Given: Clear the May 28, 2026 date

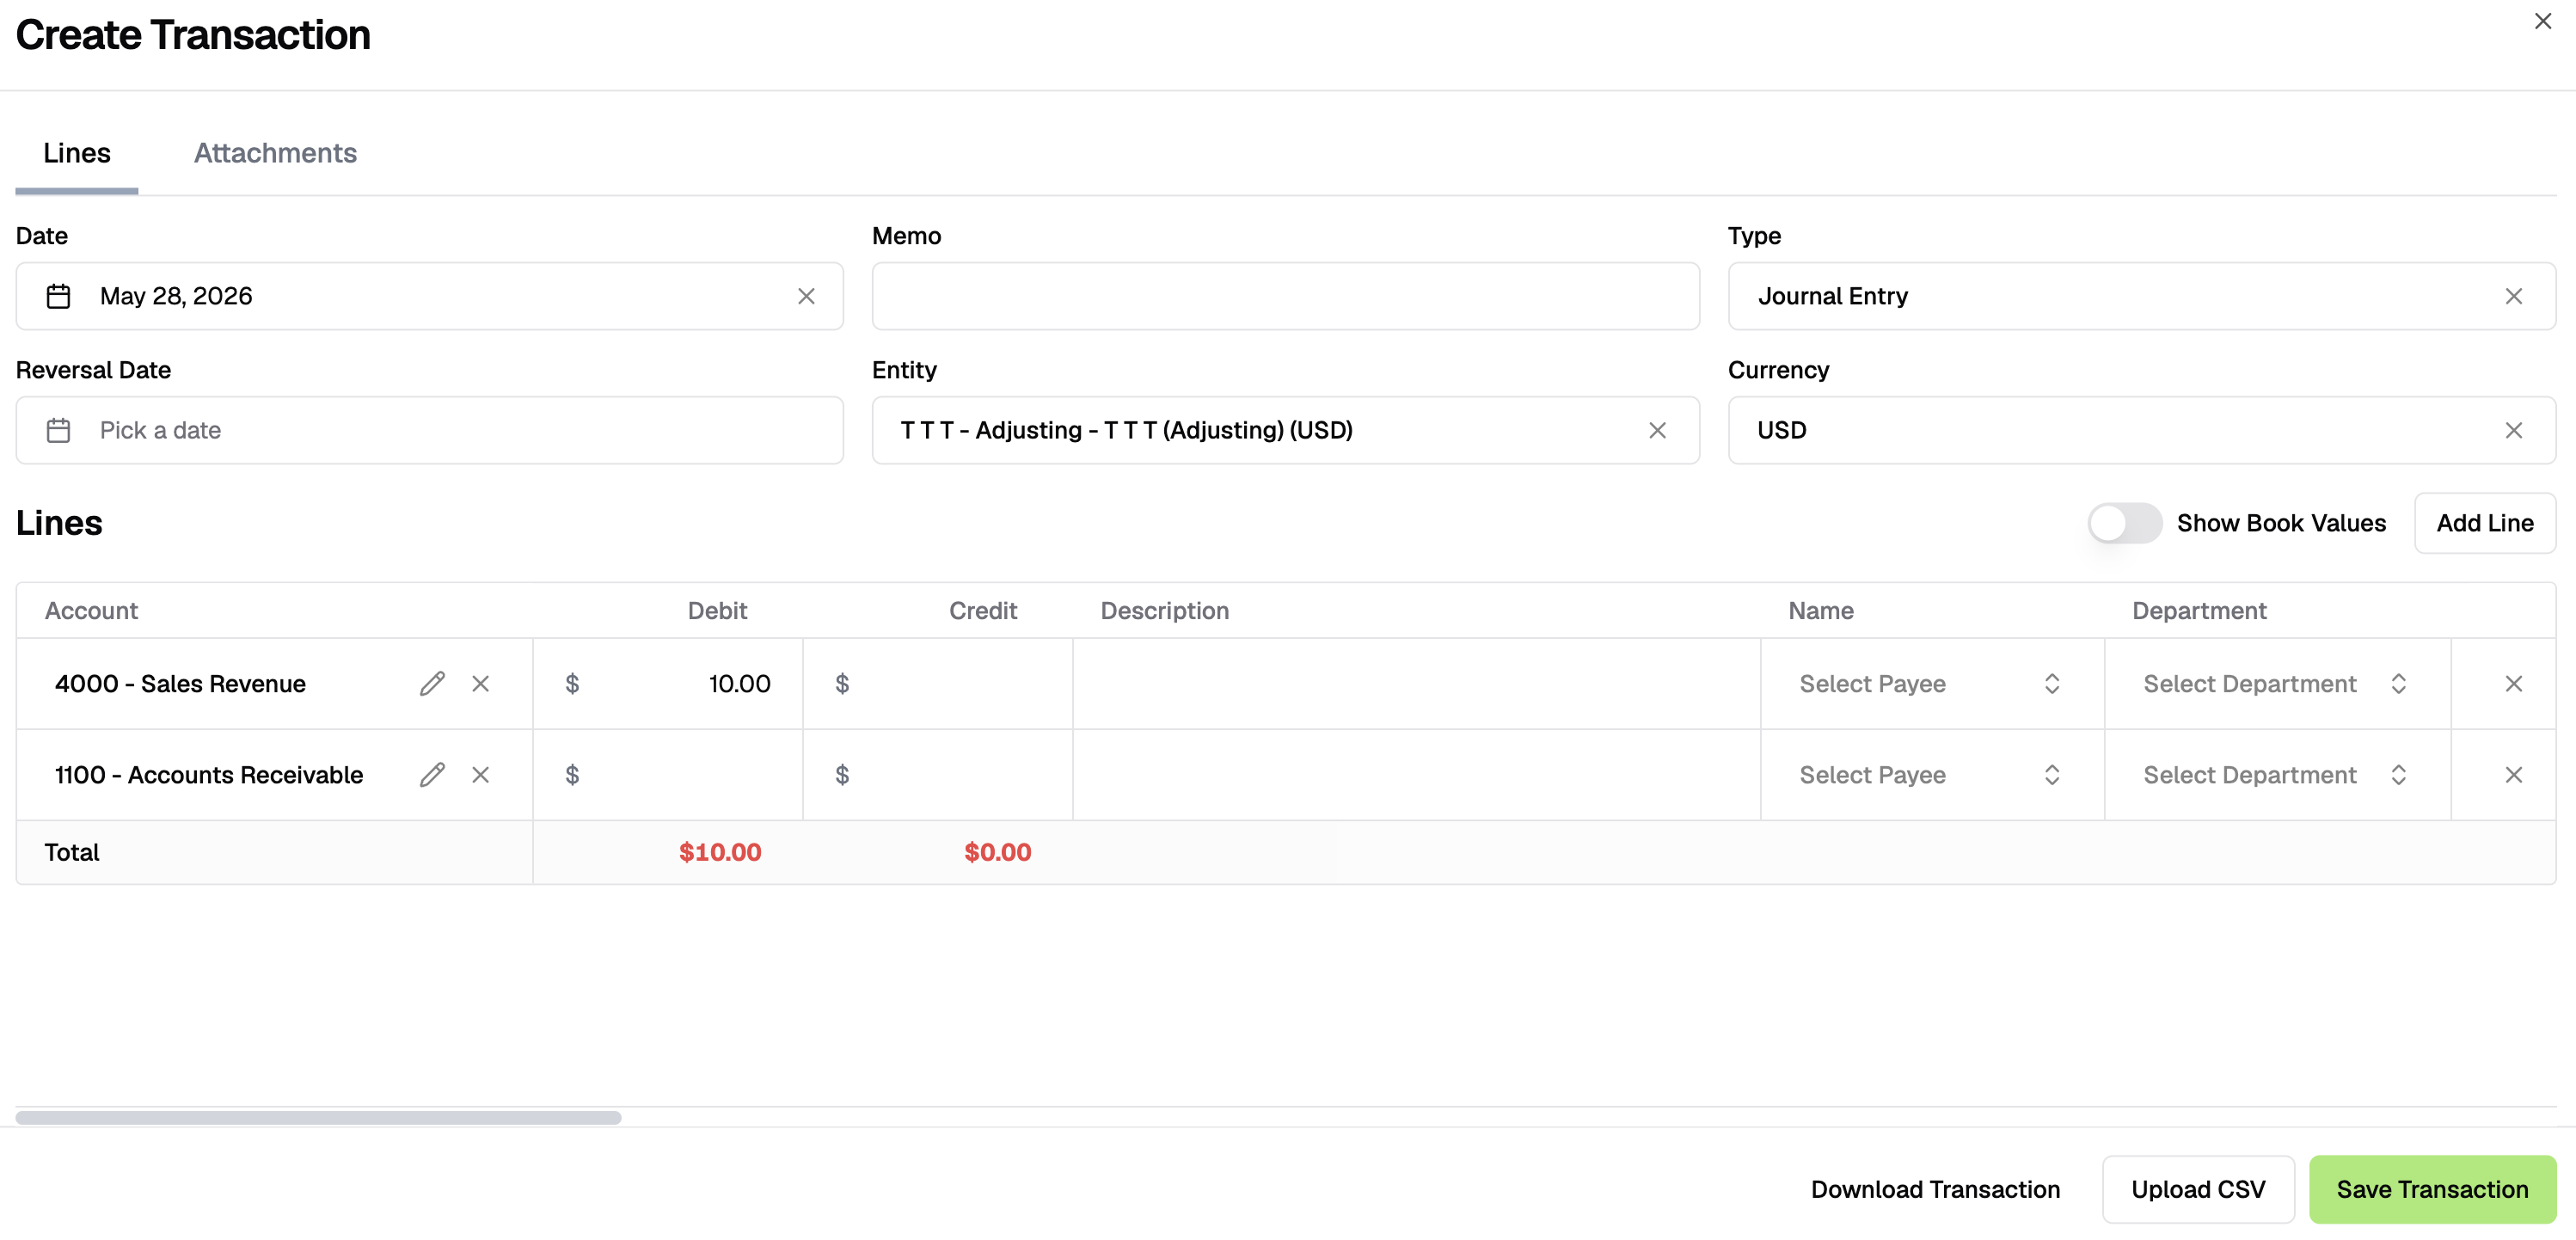Looking at the screenshot, I should click(x=806, y=296).
